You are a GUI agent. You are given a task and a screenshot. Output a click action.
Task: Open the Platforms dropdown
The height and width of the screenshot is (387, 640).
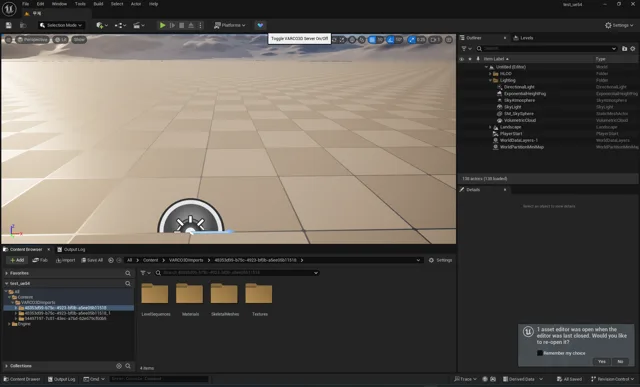[230, 25]
